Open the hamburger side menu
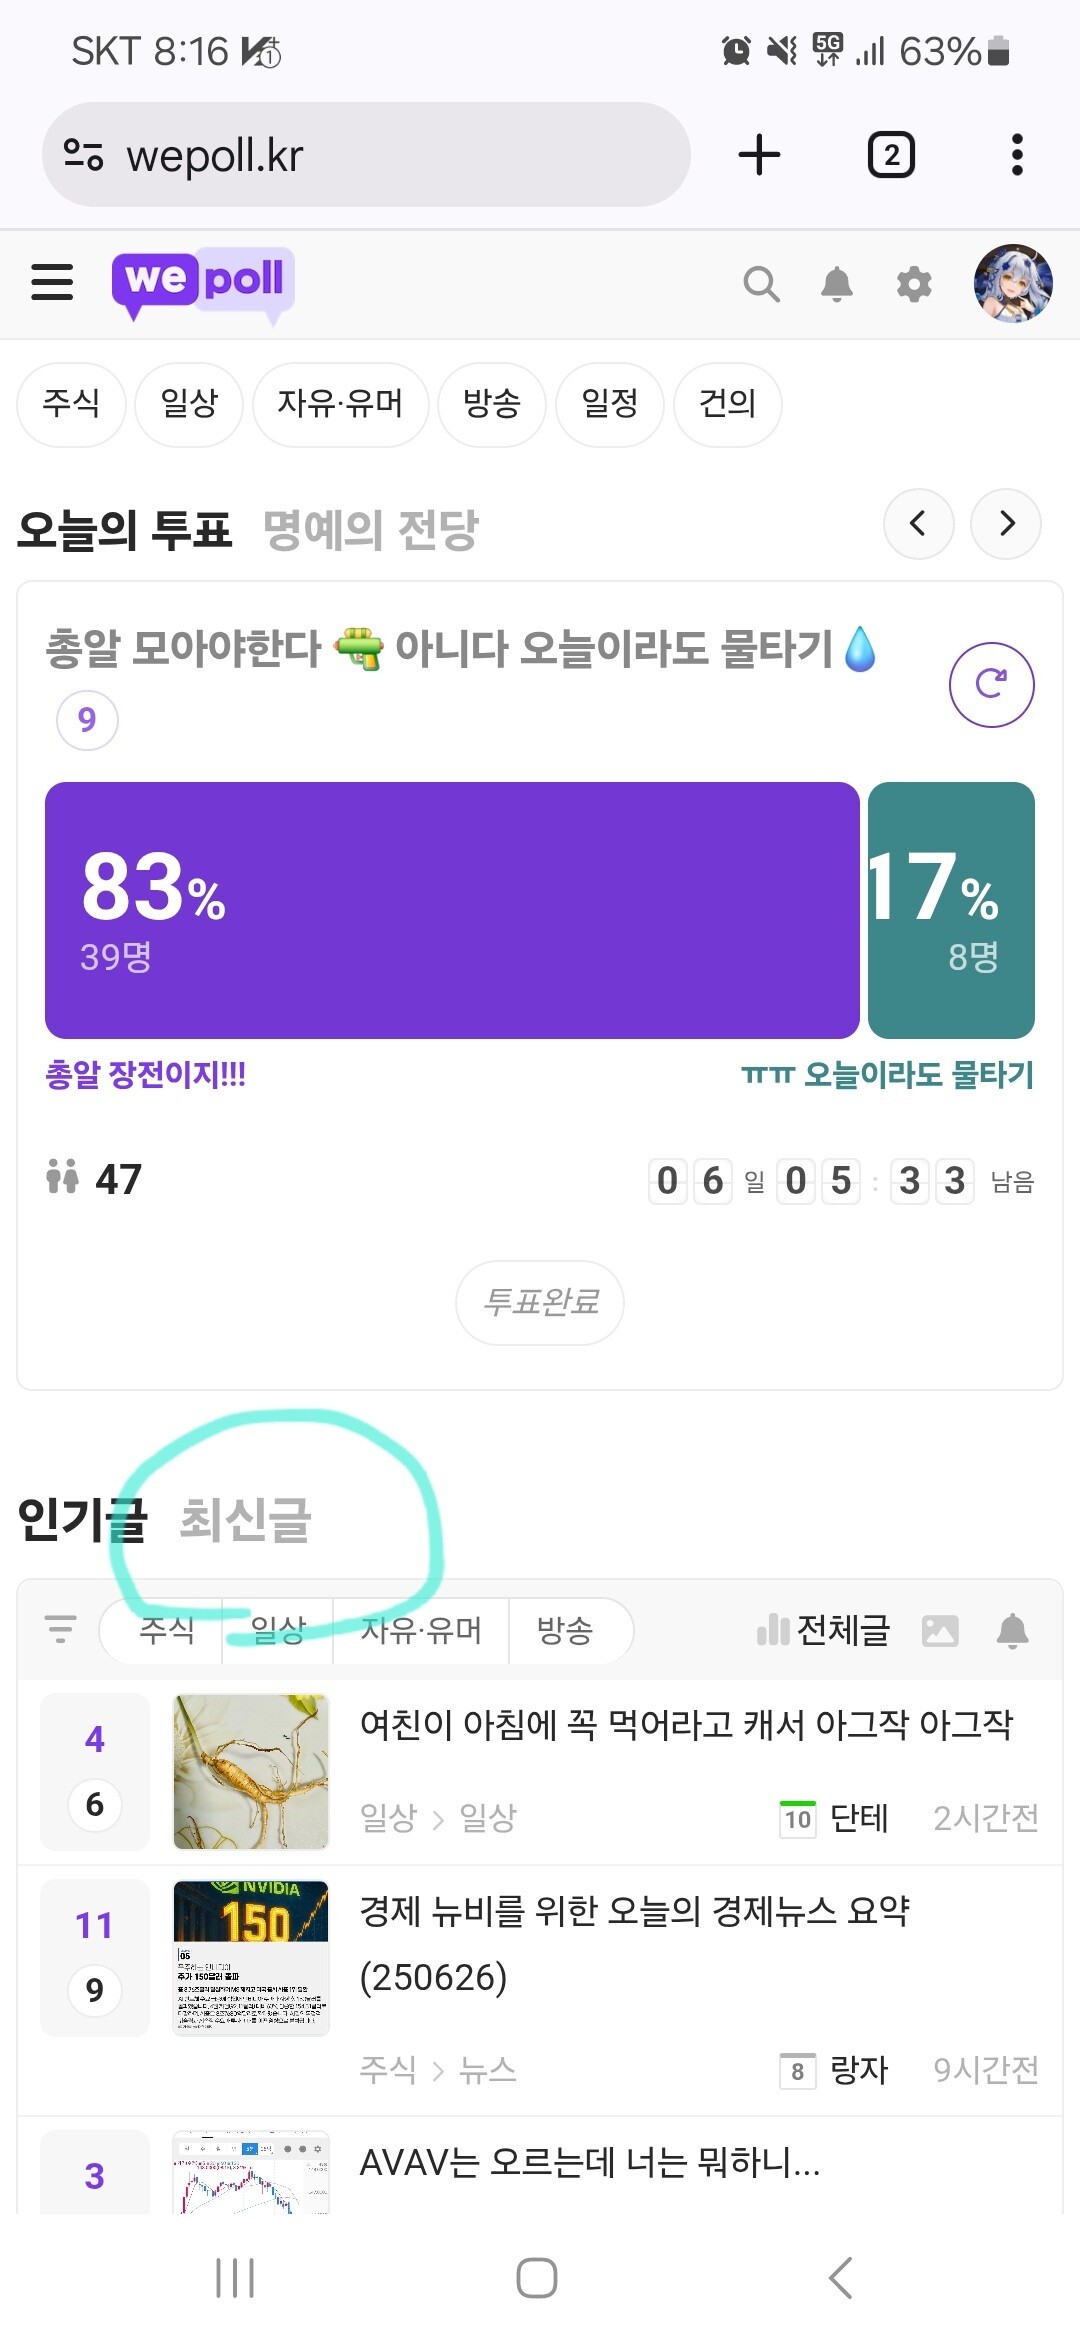1080x2340 pixels. click(x=52, y=282)
